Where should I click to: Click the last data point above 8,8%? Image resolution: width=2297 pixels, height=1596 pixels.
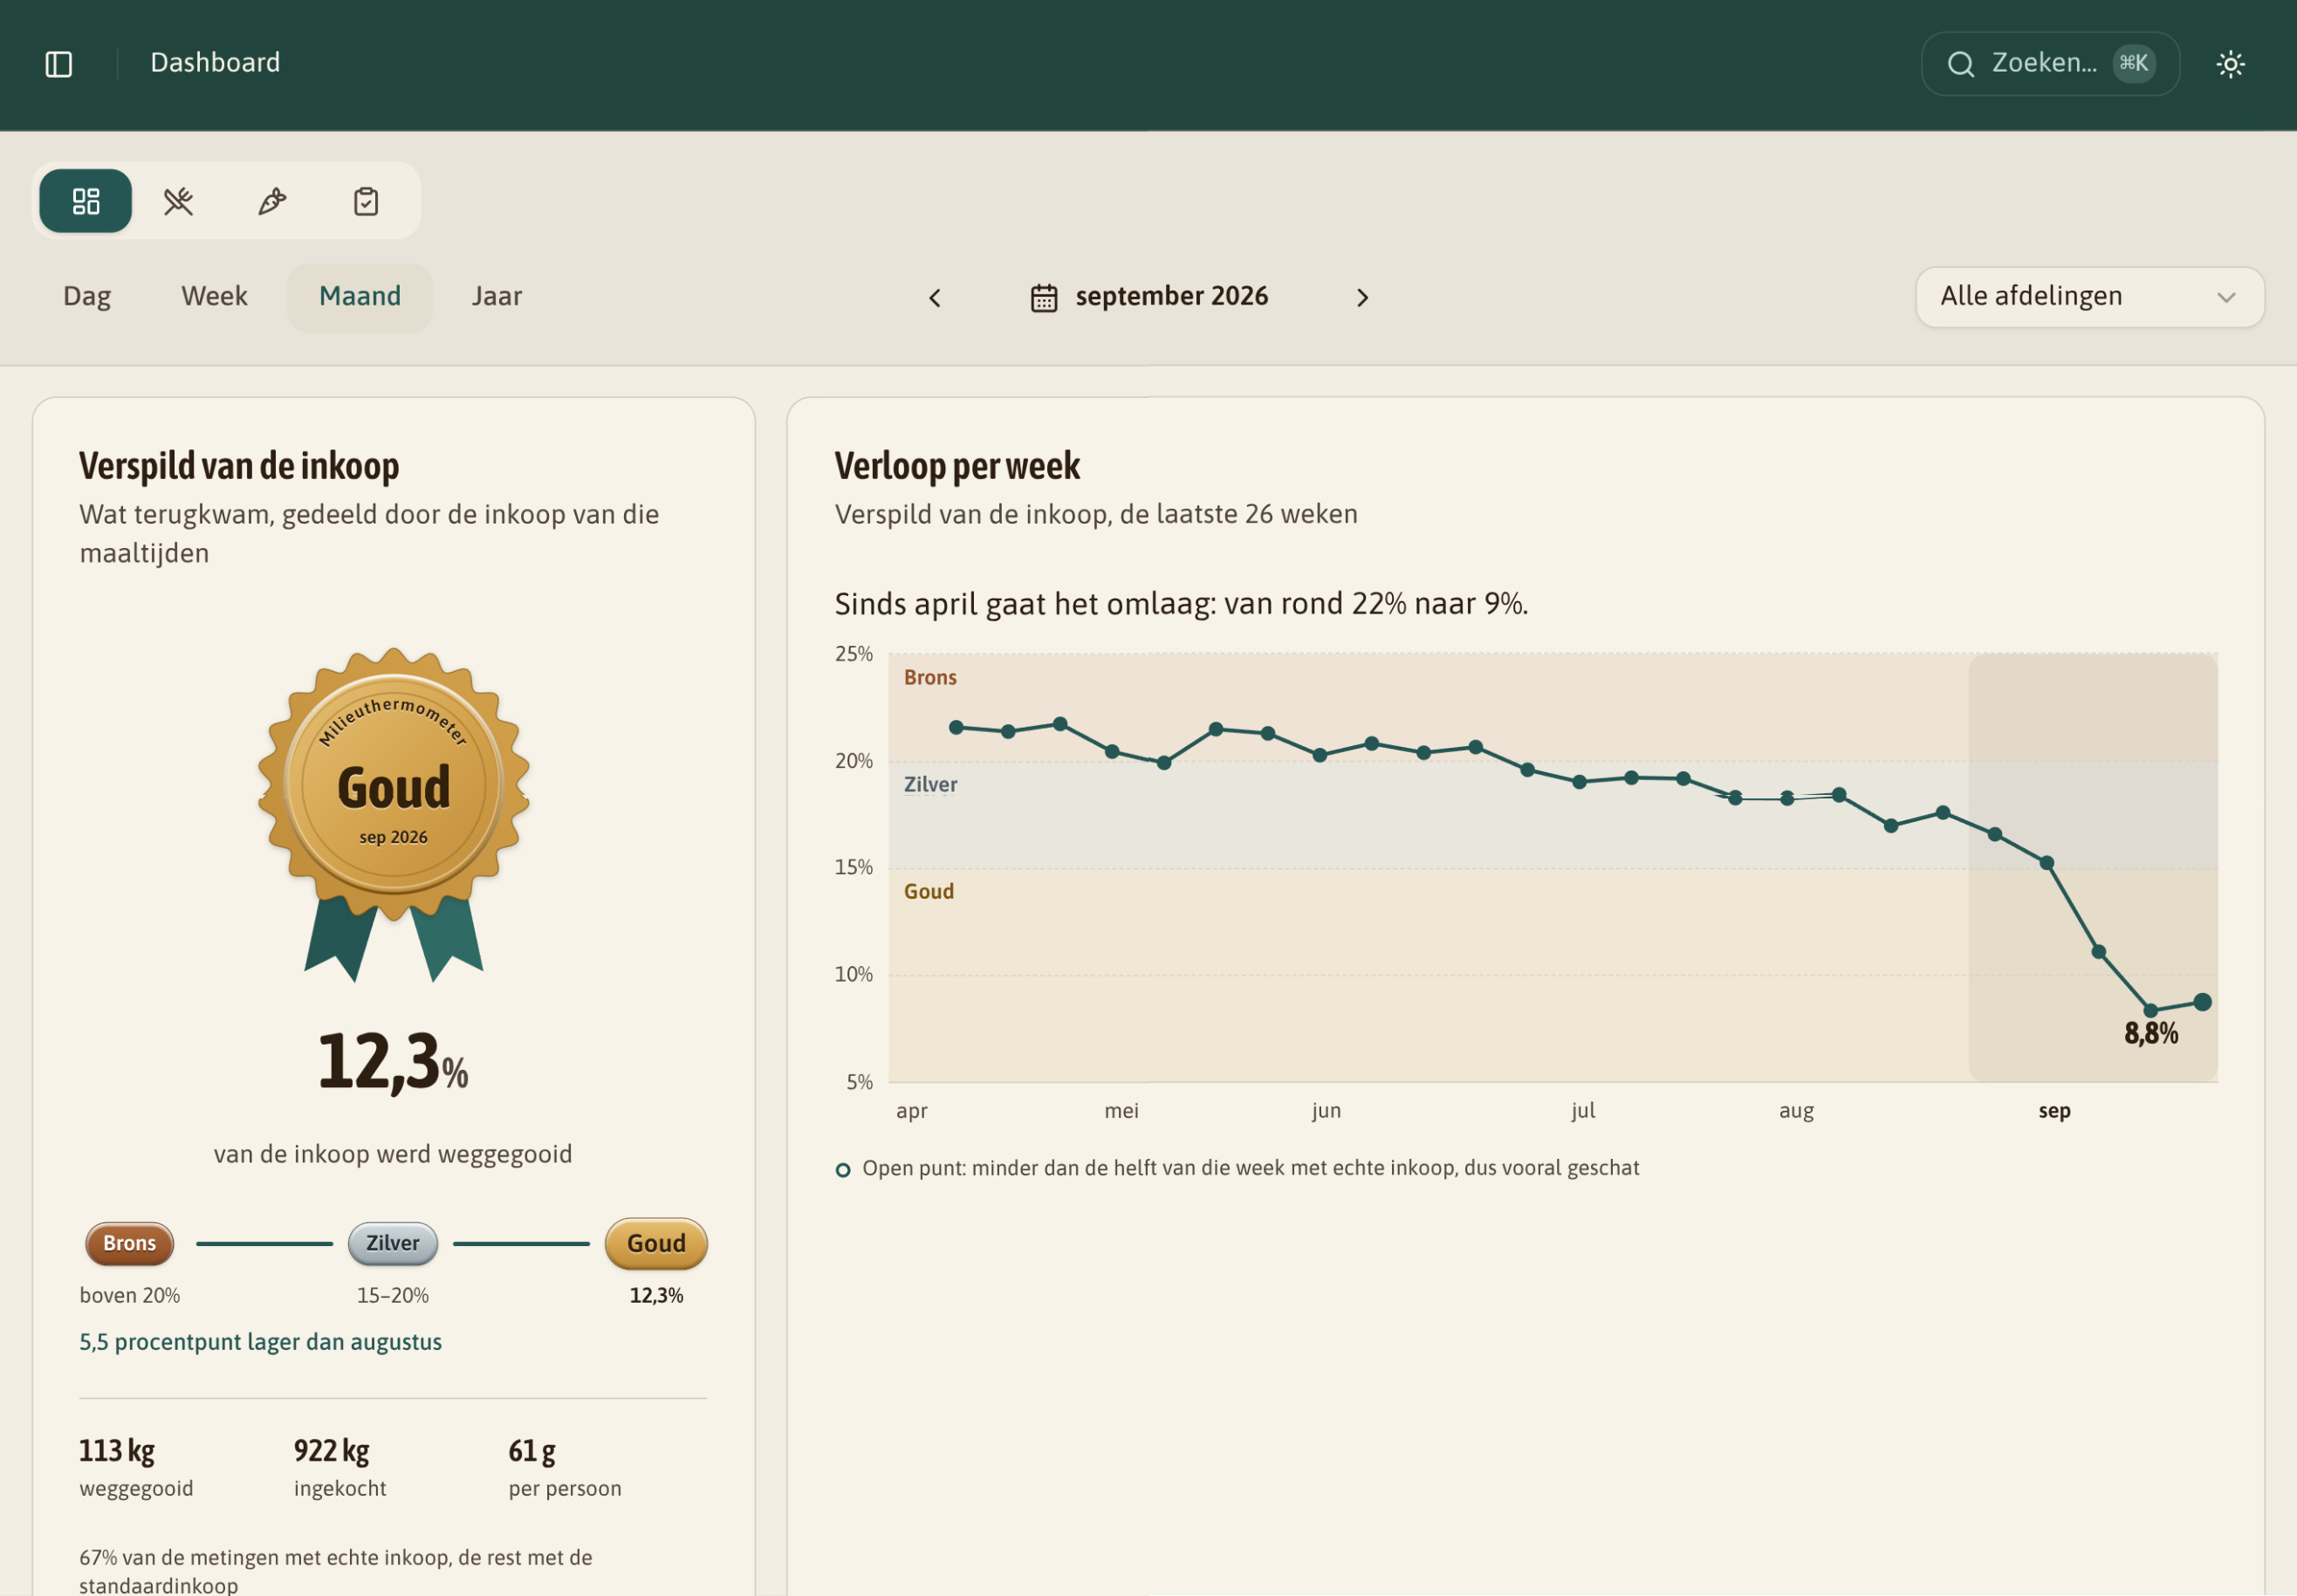pyautogui.click(x=2202, y=1002)
